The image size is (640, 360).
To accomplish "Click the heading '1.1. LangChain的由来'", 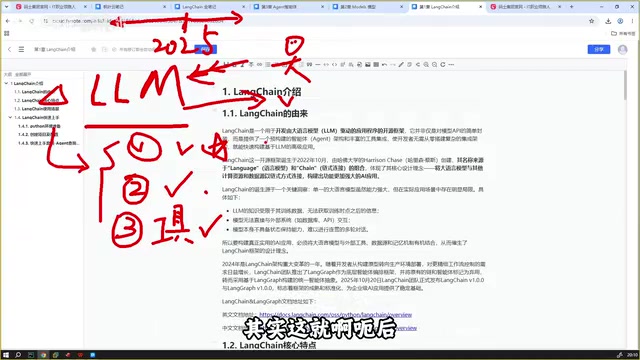I will 265,113.
